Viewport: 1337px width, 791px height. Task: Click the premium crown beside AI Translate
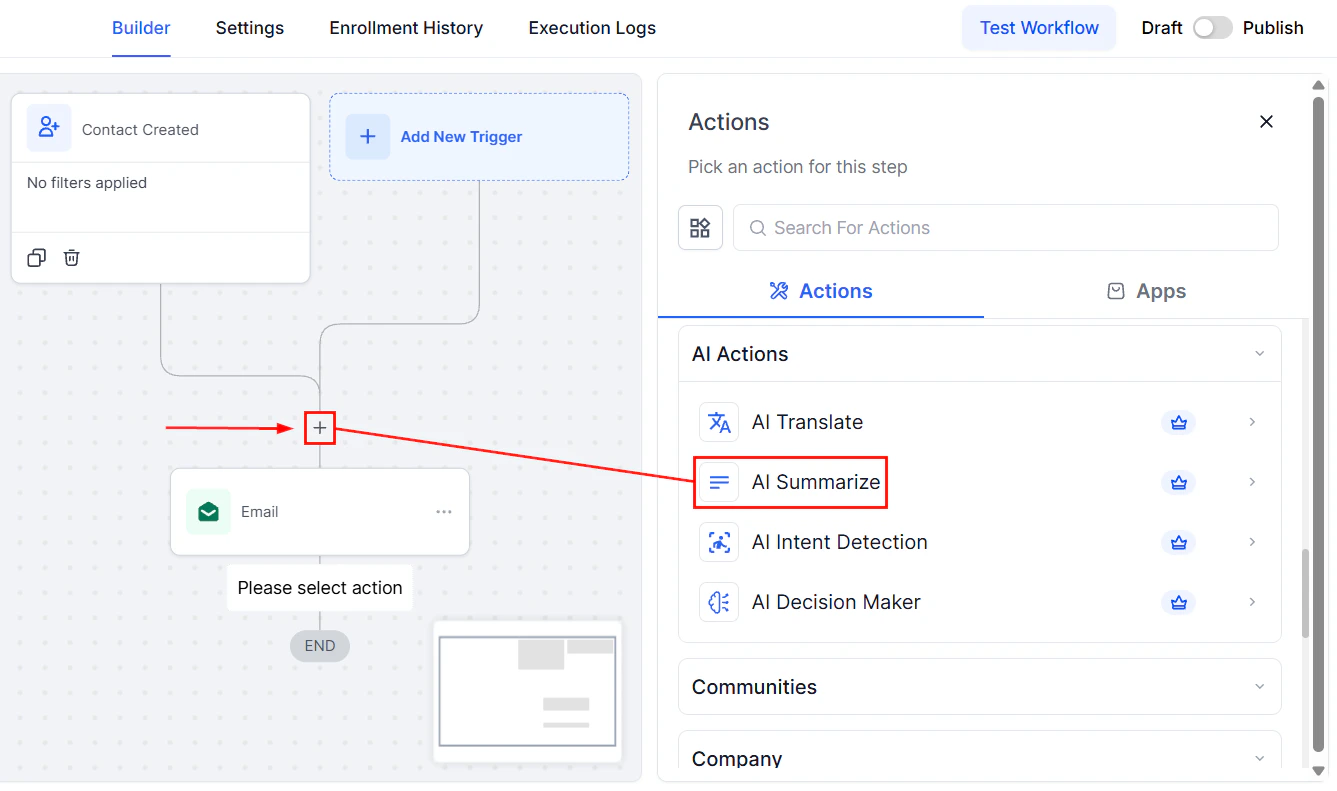point(1178,422)
